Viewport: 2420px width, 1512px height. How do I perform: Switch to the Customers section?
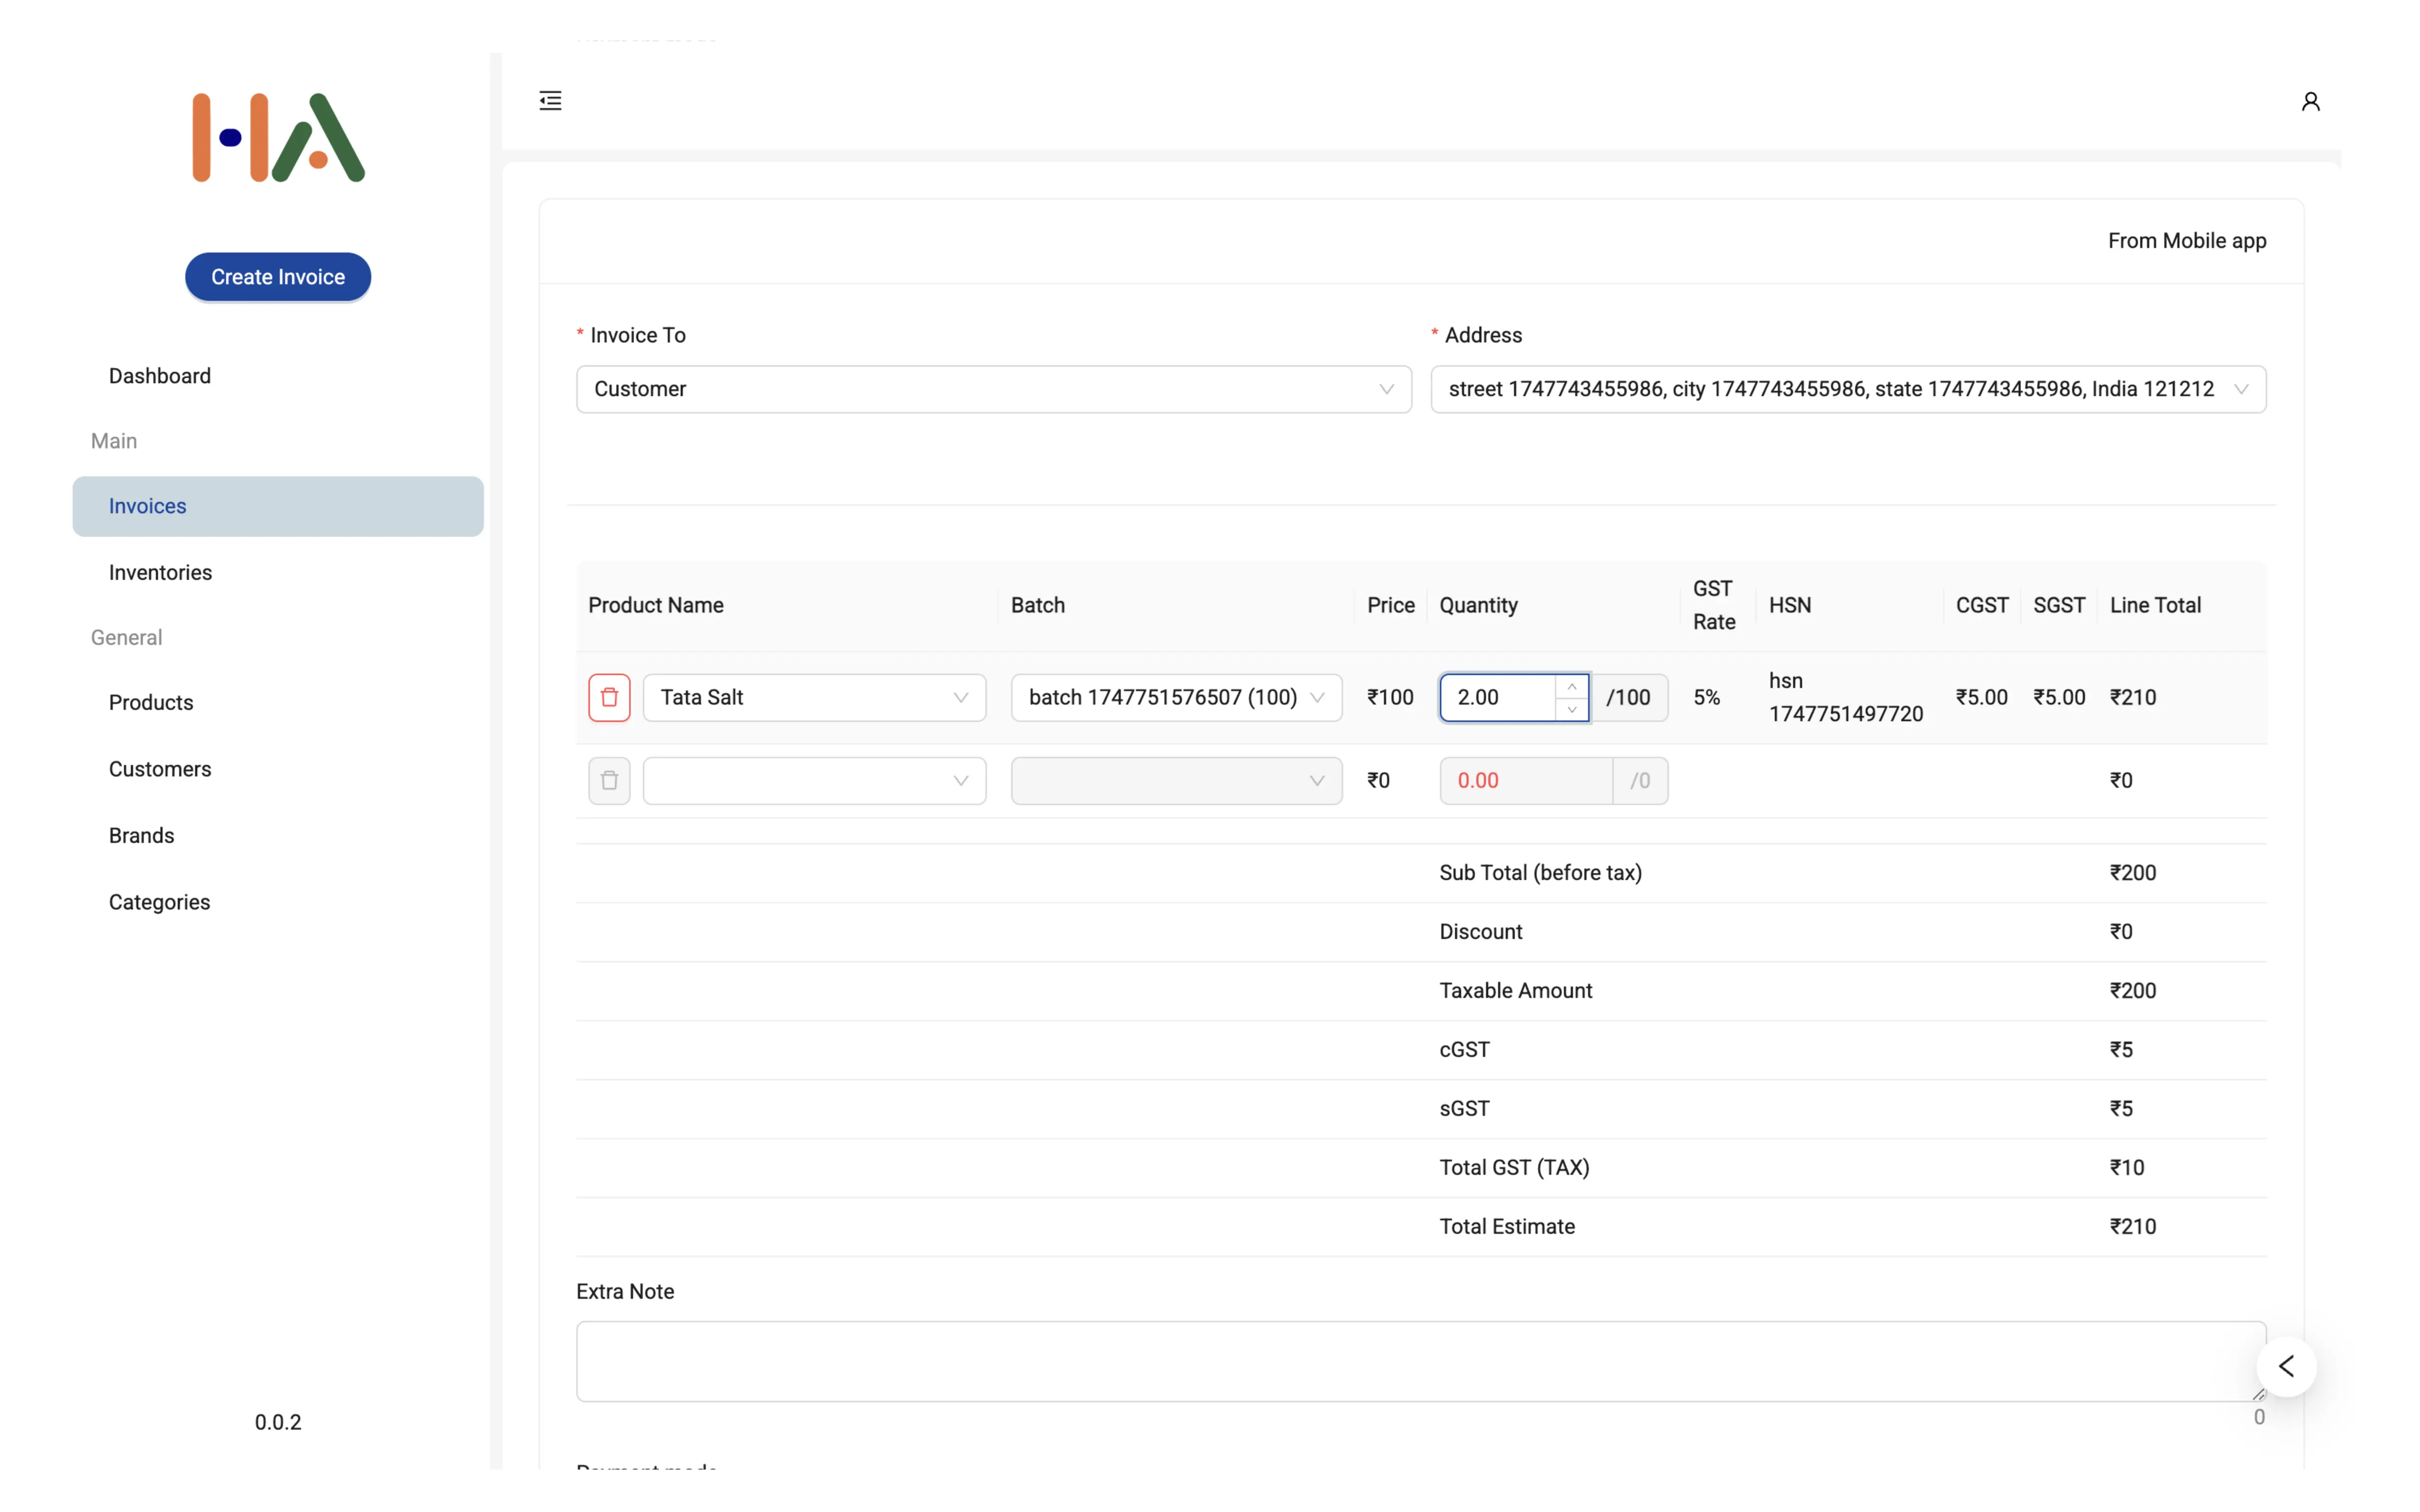(x=159, y=768)
